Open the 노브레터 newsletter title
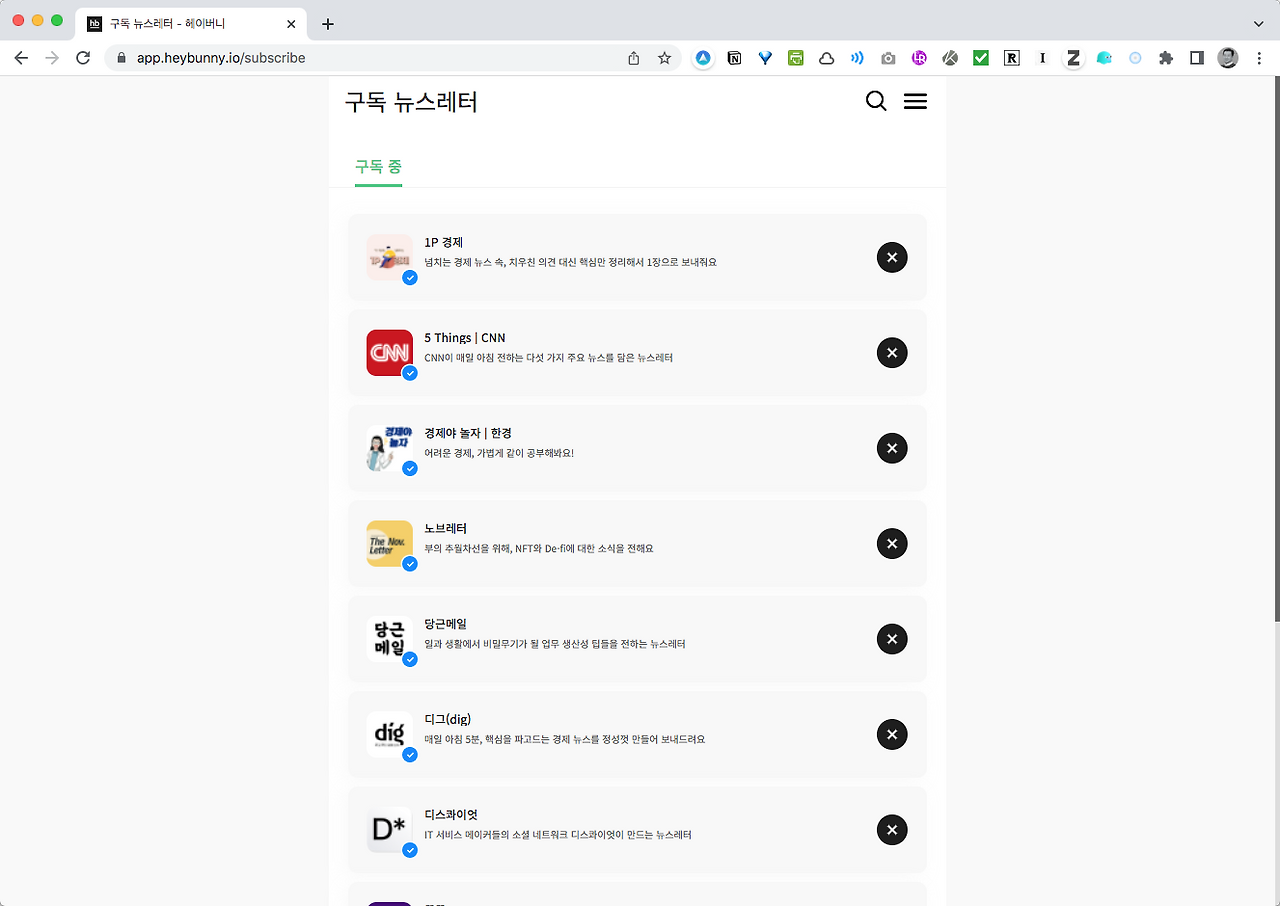1280x906 pixels. 446,528
